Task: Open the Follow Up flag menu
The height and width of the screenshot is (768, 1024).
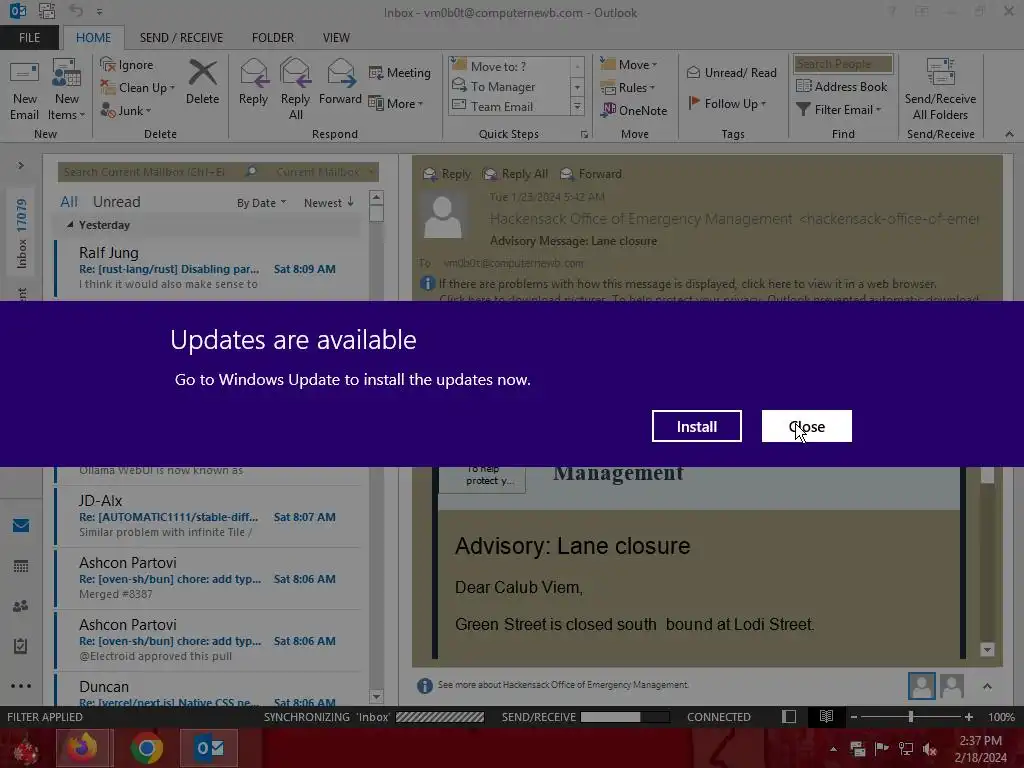Action: (728, 103)
